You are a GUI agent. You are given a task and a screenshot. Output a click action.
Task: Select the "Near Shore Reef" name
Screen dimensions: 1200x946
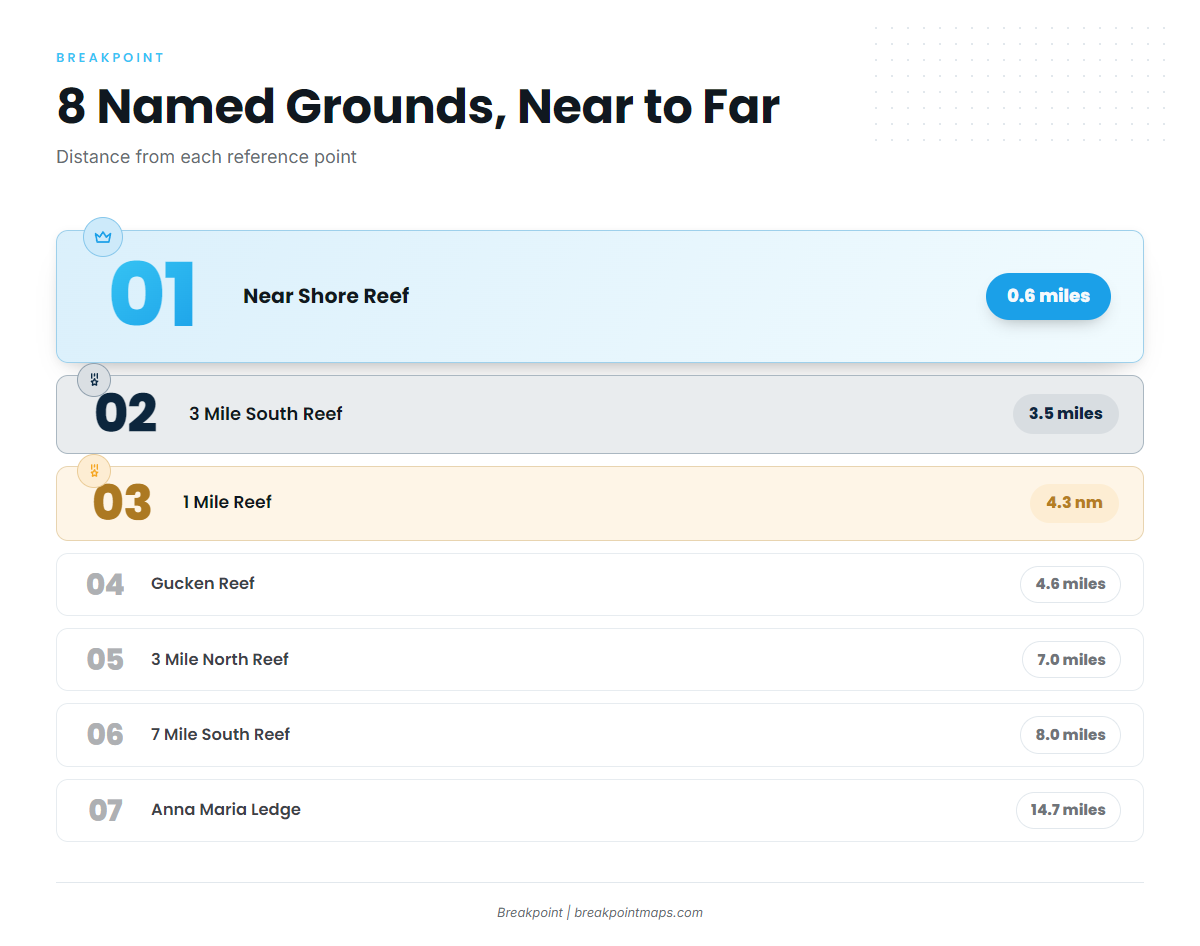(x=326, y=296)
